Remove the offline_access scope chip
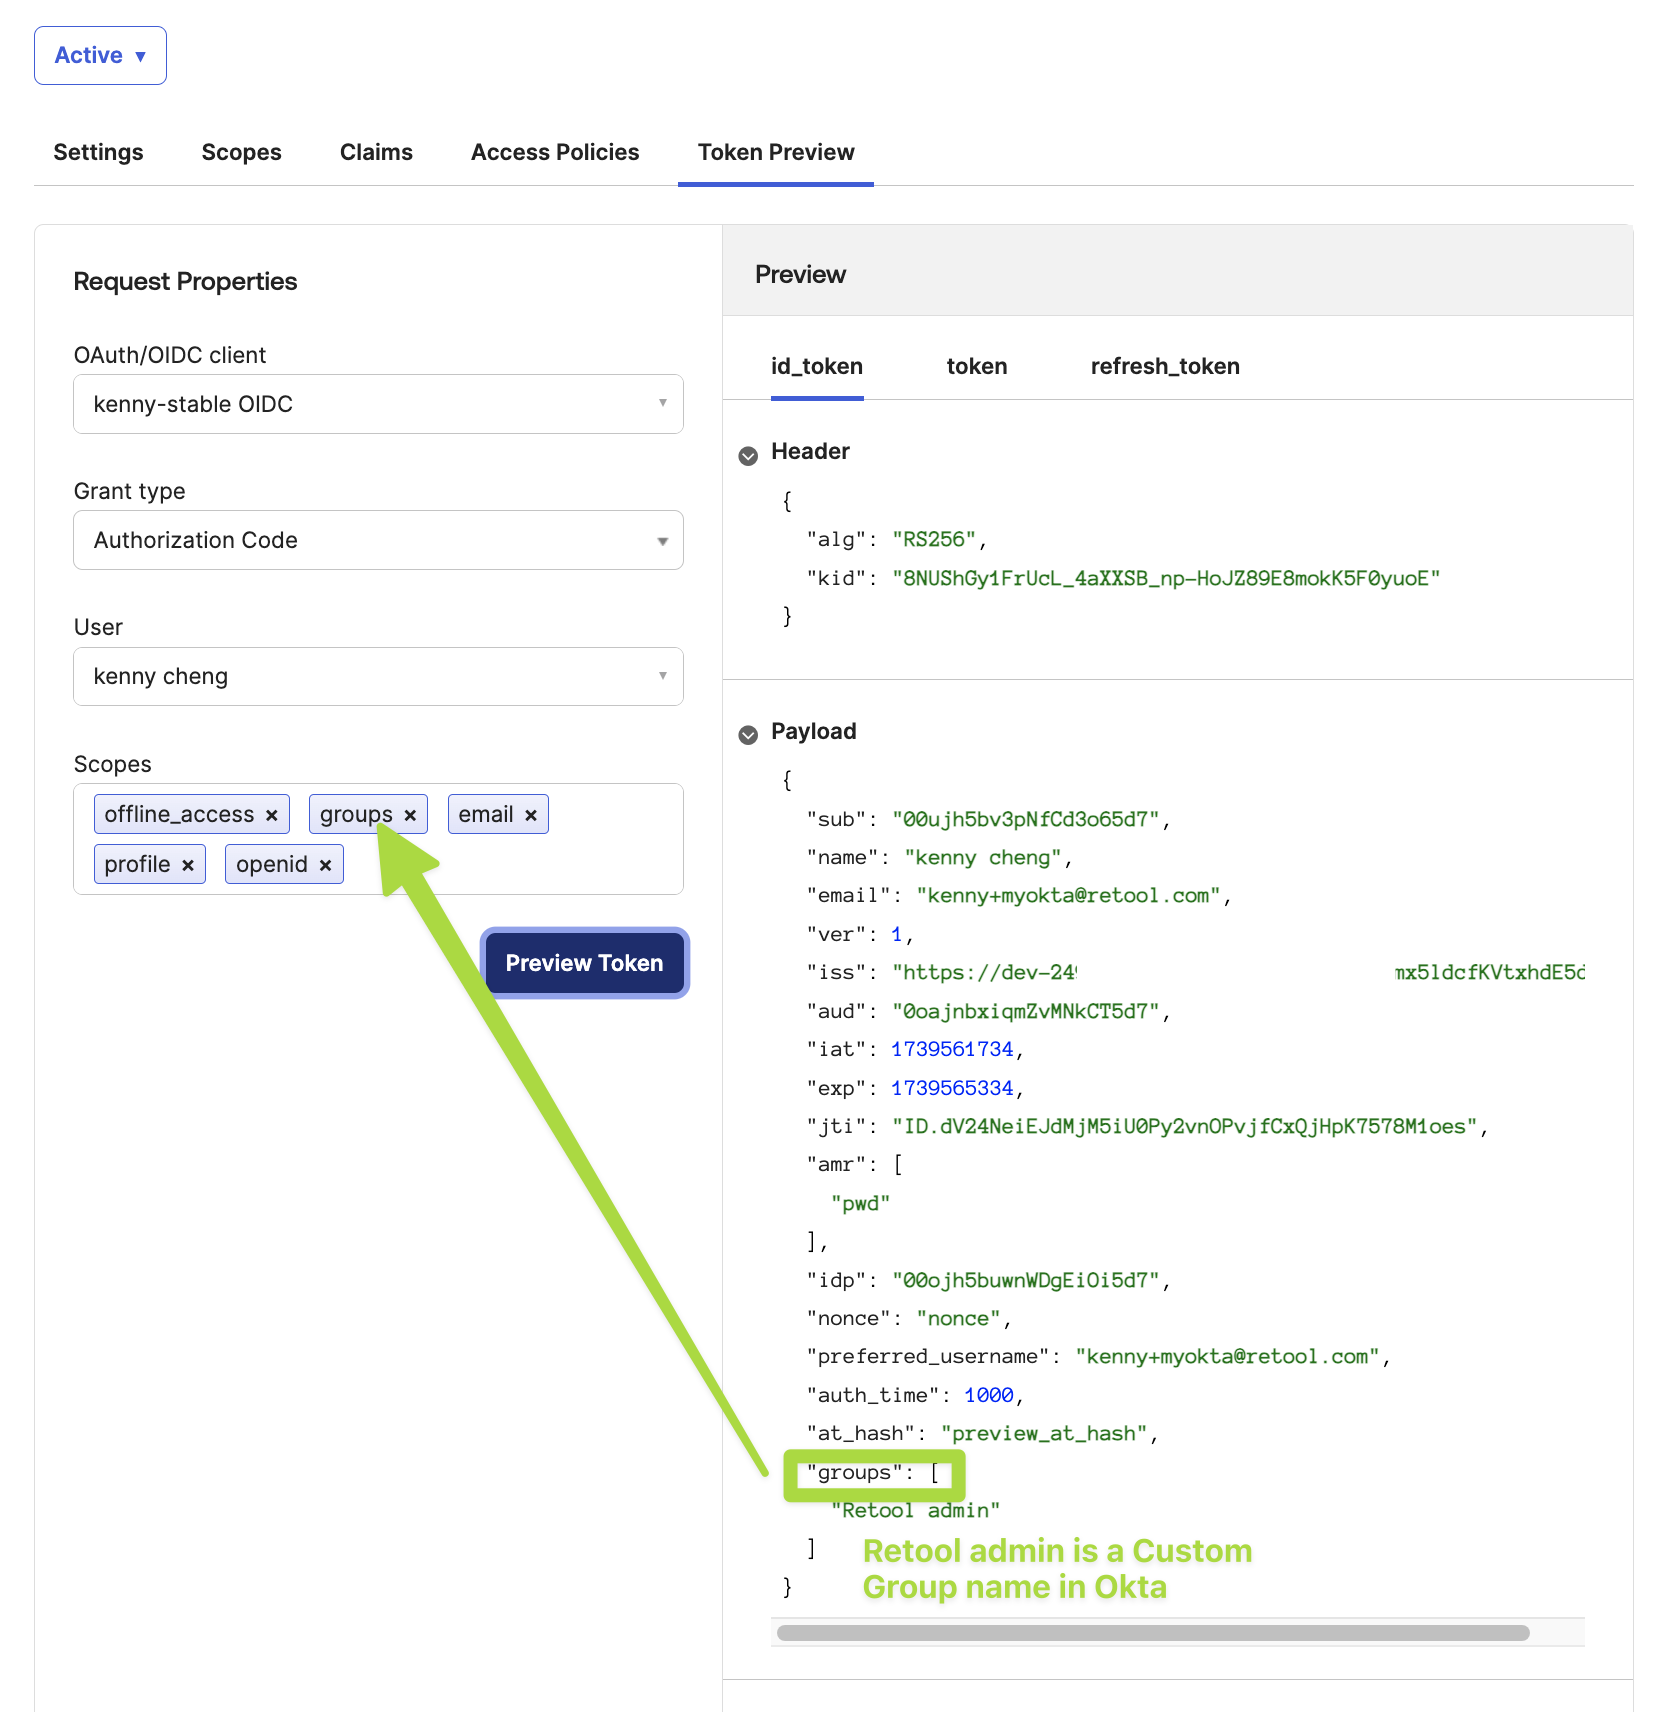This screenshot has height=1712, width=1680. (271, 816)
